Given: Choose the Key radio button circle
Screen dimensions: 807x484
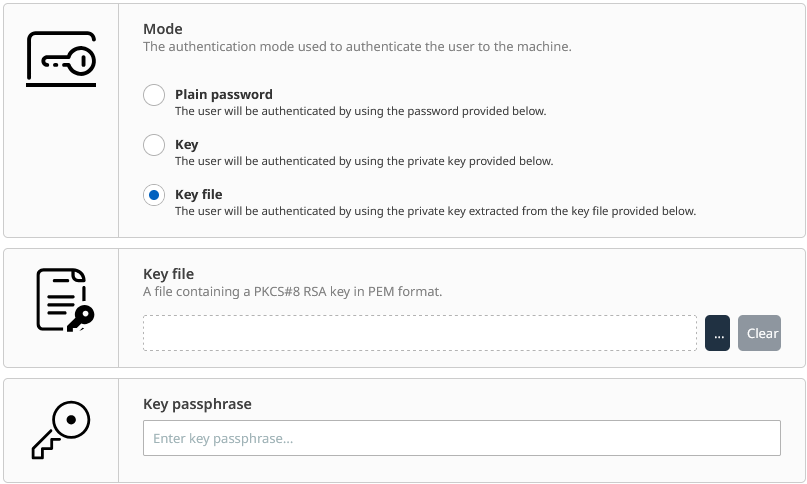Looking at the screenshot, I should [154, 145].
